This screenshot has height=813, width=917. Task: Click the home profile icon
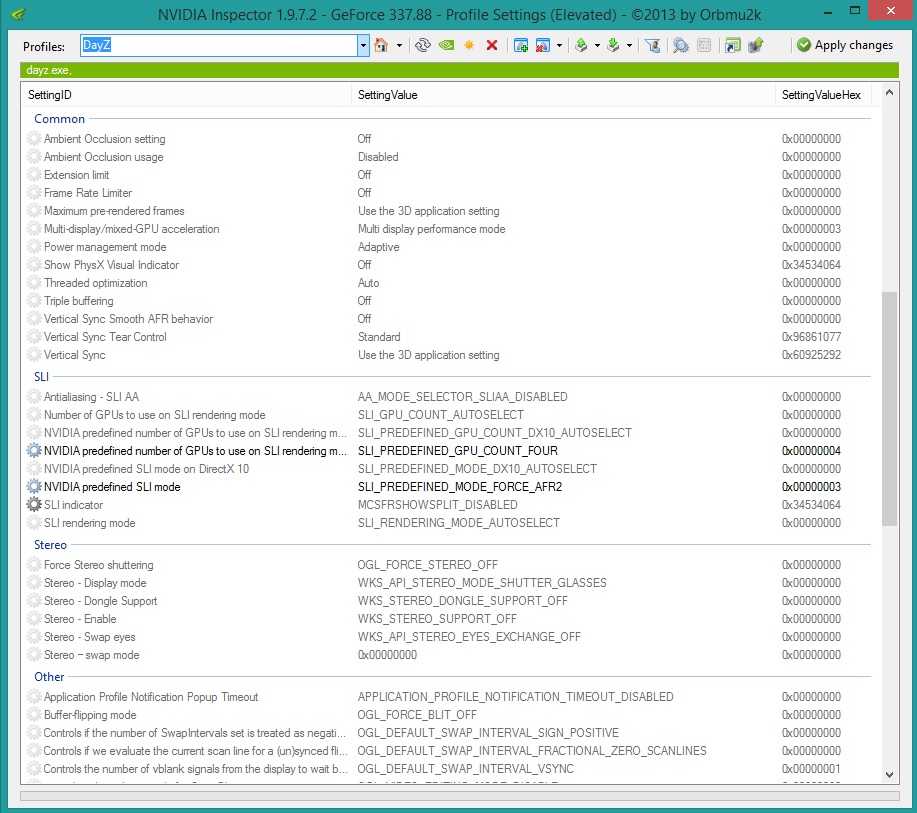coord(381,45)
